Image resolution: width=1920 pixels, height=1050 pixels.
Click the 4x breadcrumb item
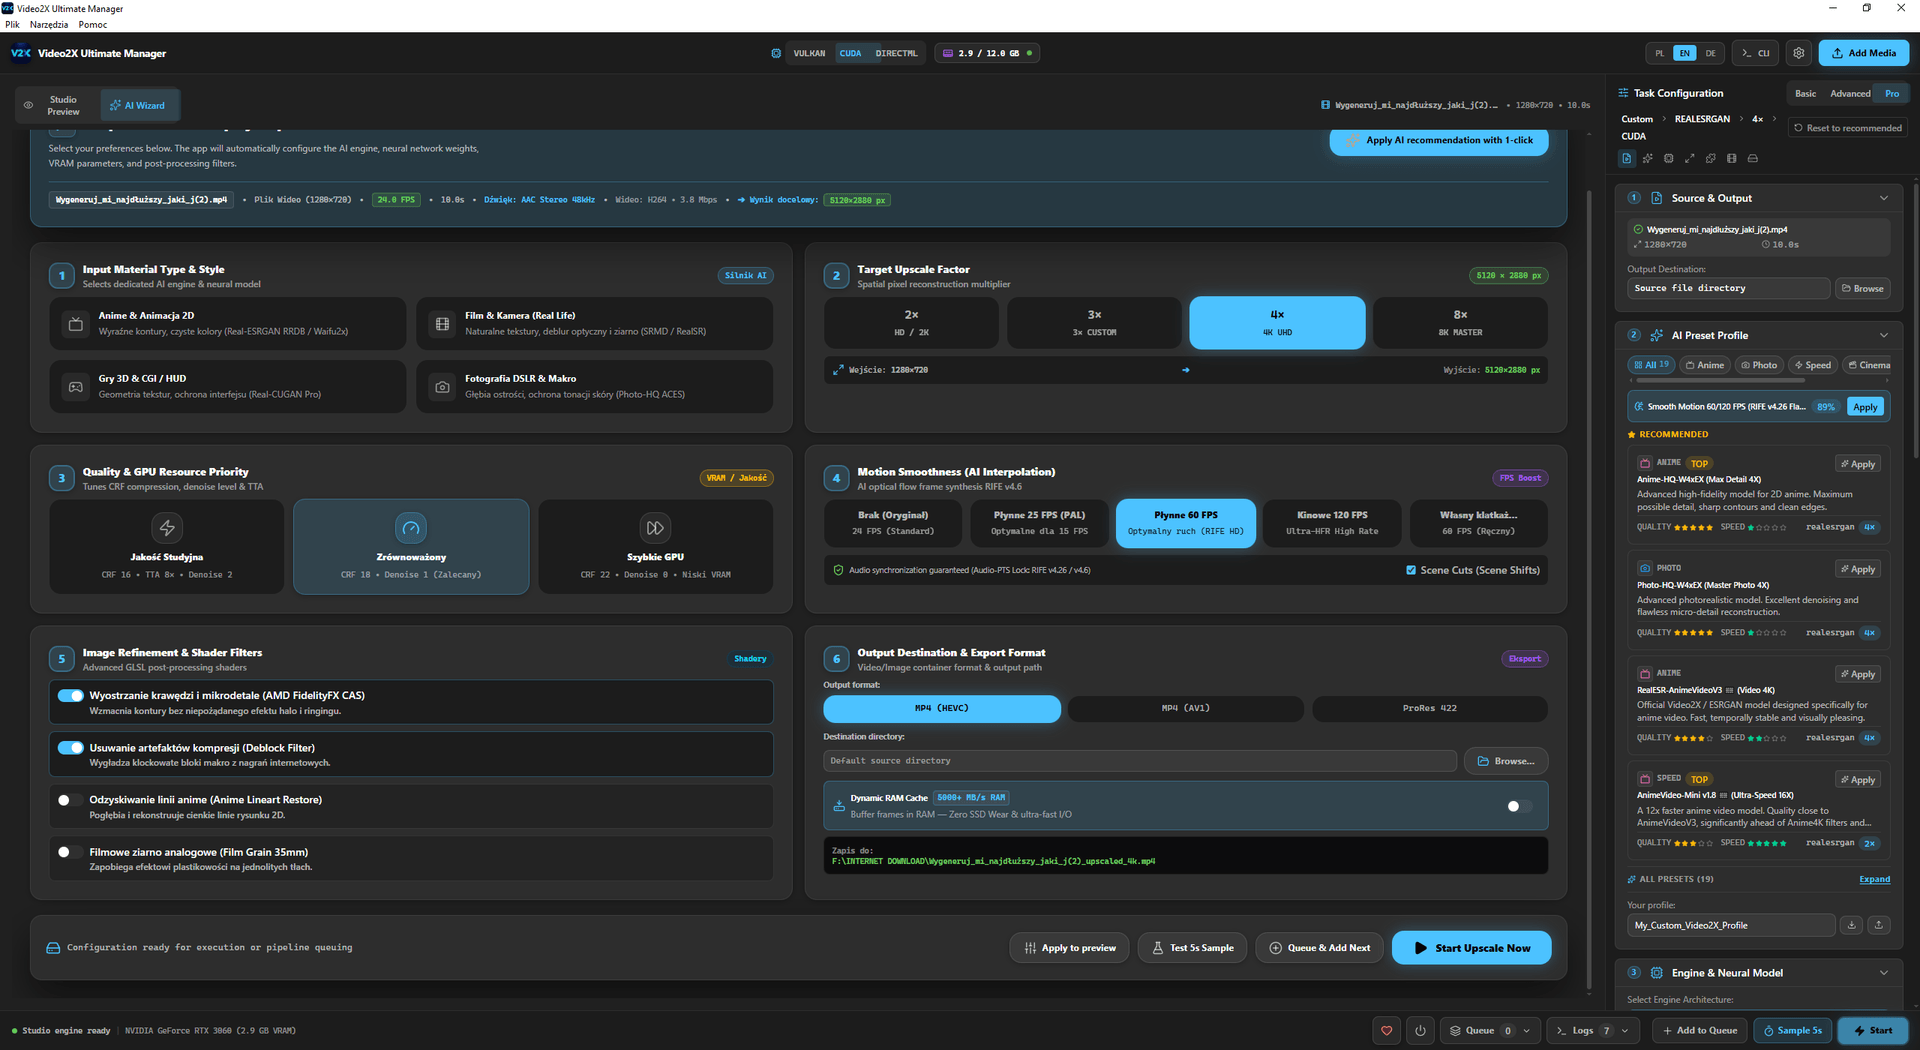[x=1757, y=119]
